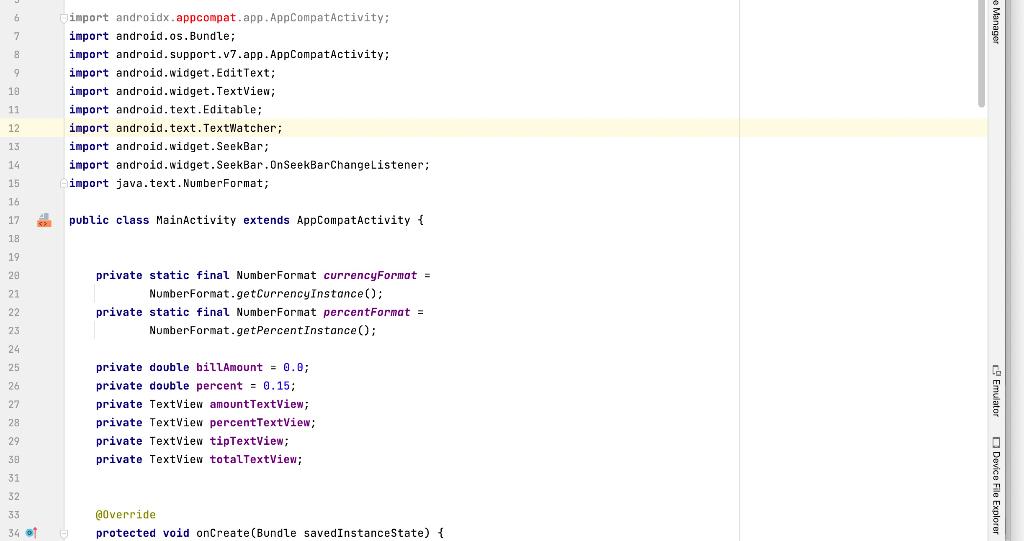Click line number 17 in the gutter
This screenshot has width=1024, height=541.
coord(14,220)
